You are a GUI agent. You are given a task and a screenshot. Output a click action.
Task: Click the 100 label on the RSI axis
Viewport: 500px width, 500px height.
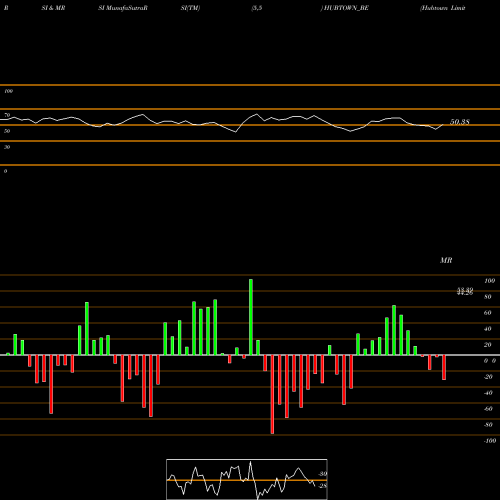8,91
